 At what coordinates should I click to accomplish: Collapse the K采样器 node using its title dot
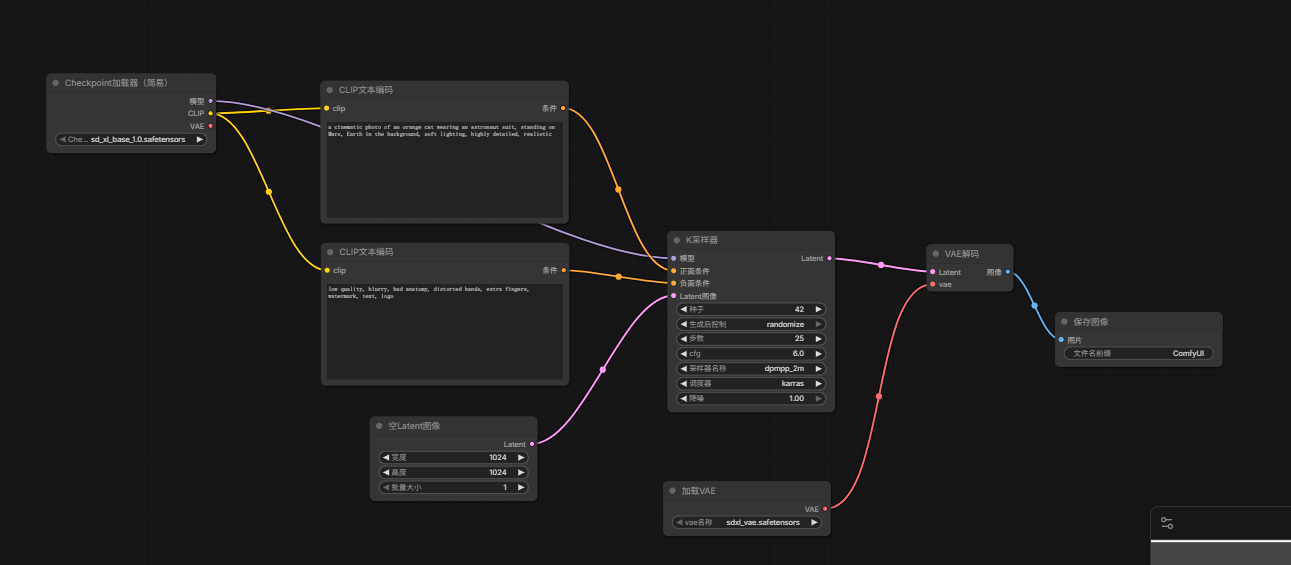click(677, 240)
